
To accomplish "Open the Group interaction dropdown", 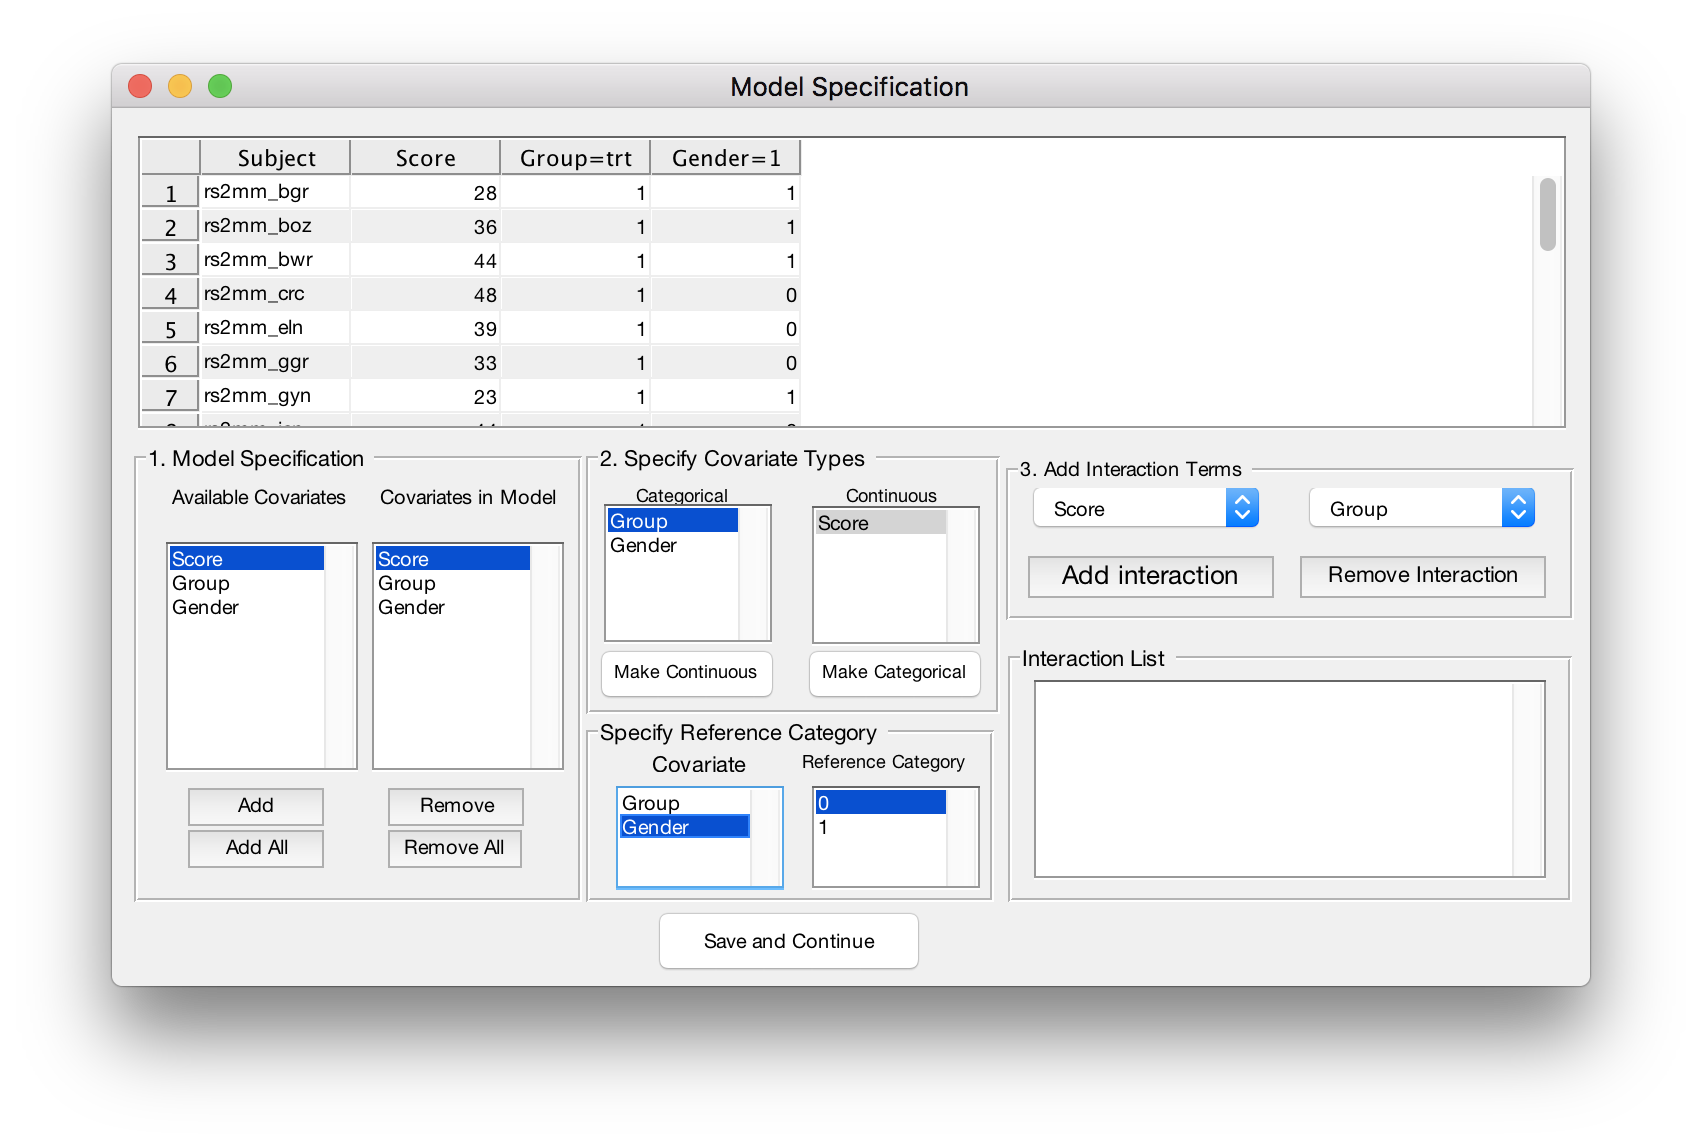I will pyautogui.click(x=1421, y=509).
